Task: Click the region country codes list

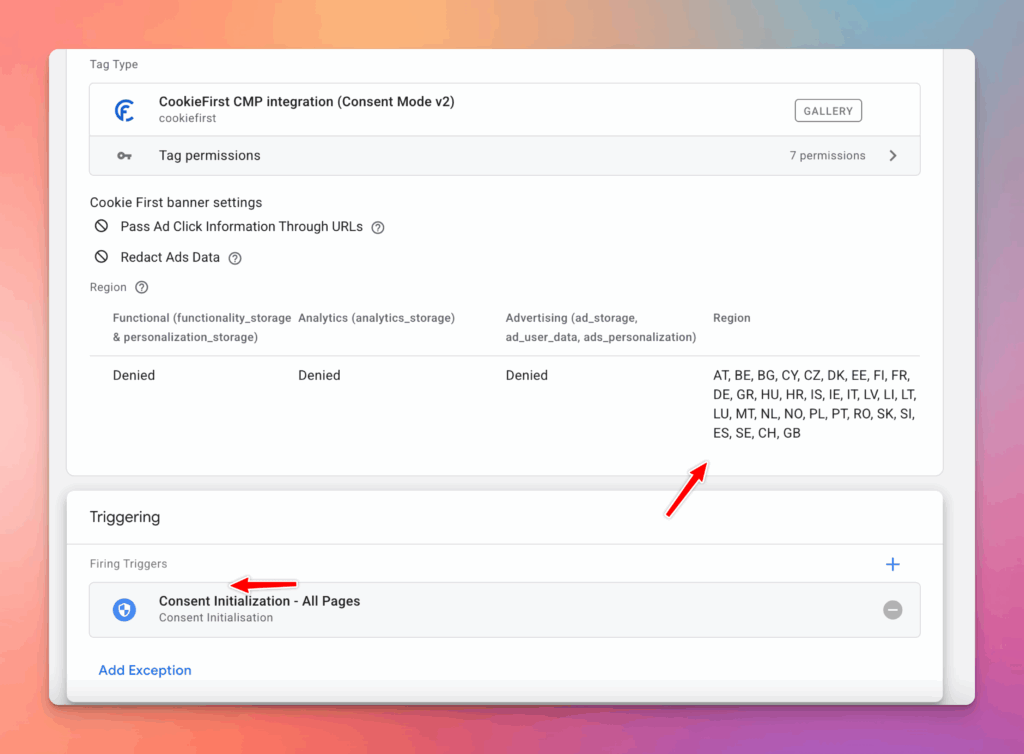Action: pyautogui.click(x=813, y=404)
